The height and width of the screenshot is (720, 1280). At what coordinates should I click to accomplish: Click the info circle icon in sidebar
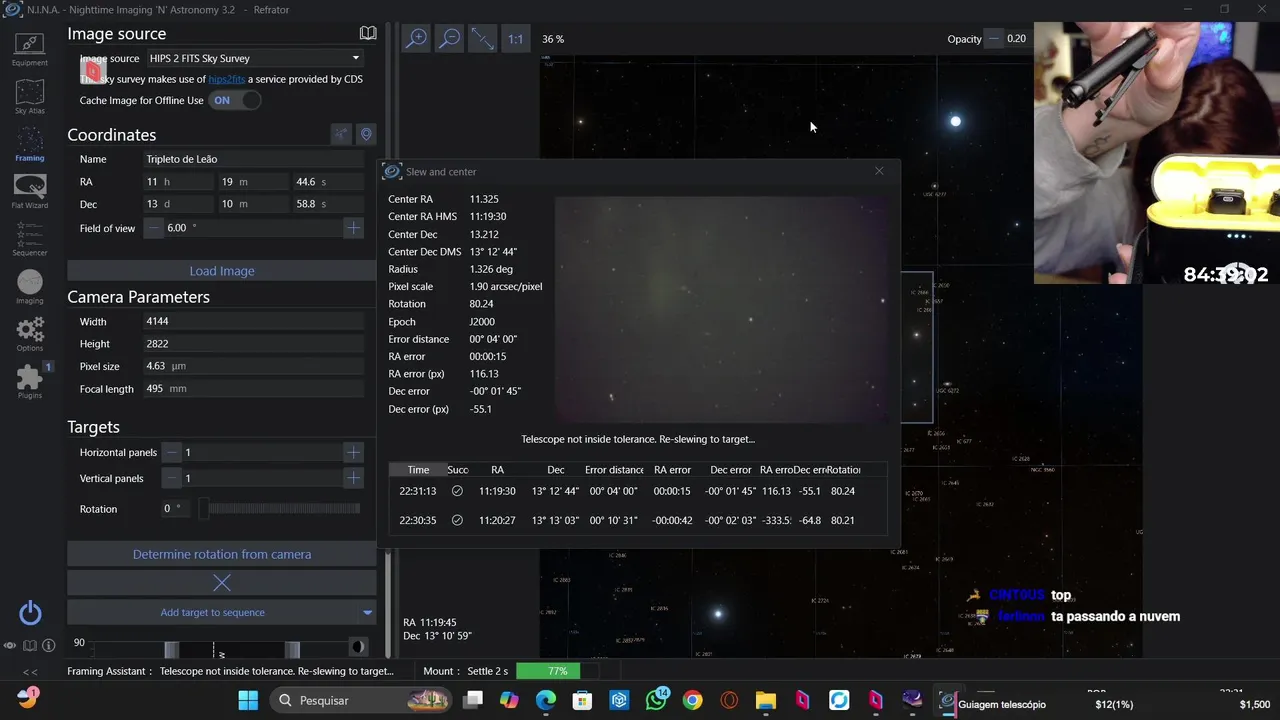pos(48,646)
